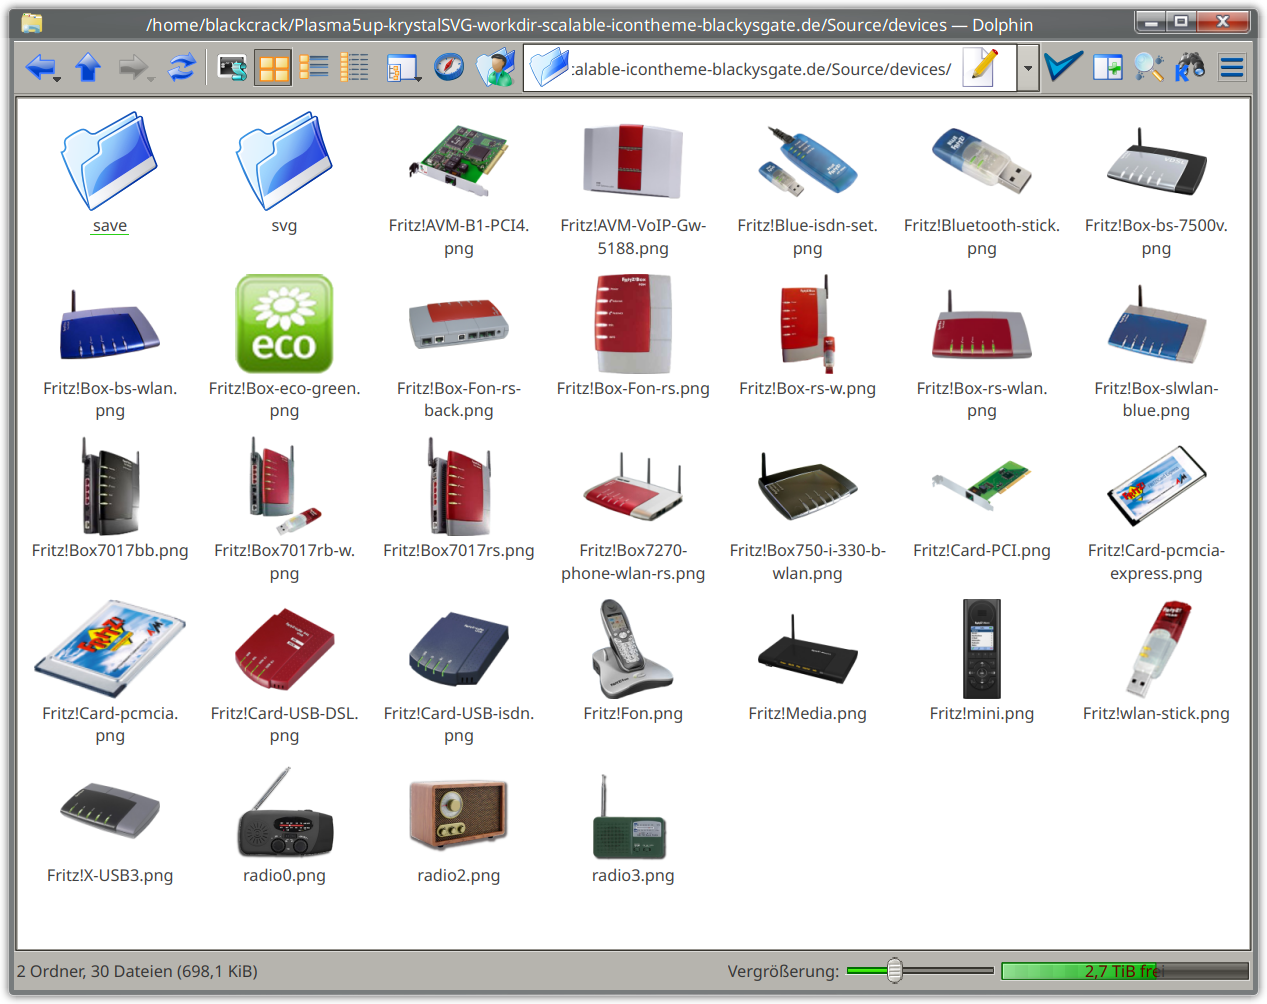Click the compass icon in toolbar
Image resolution: width=1267 pixels, height=1004 pixels.
[x=449, y=68]
